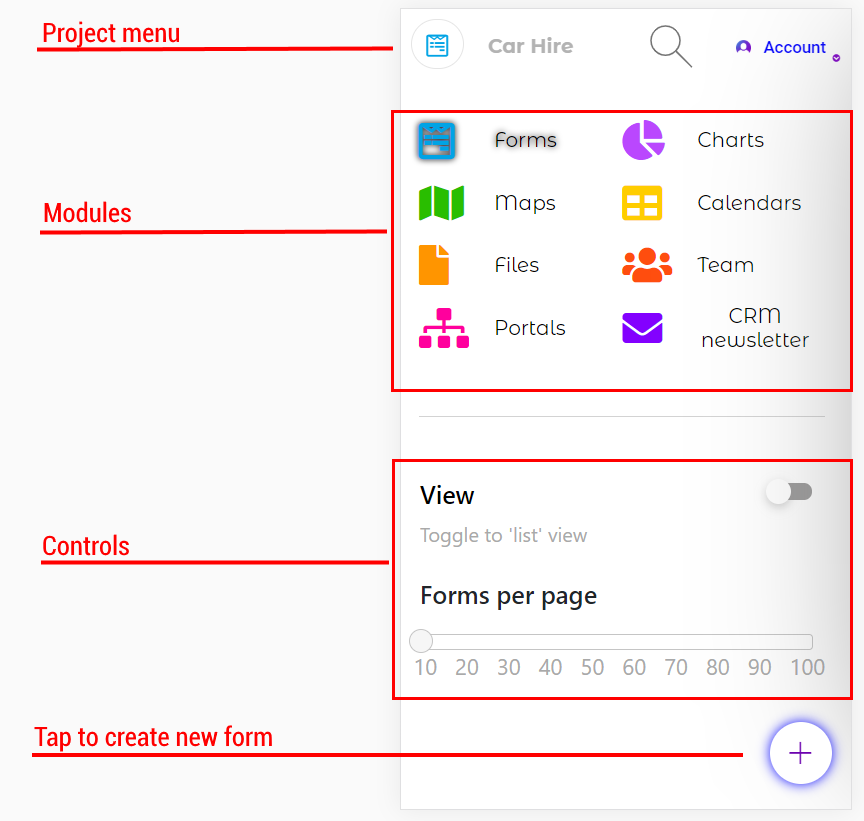
Task: Click the CRM newsletter text
Action: [755, 328]
